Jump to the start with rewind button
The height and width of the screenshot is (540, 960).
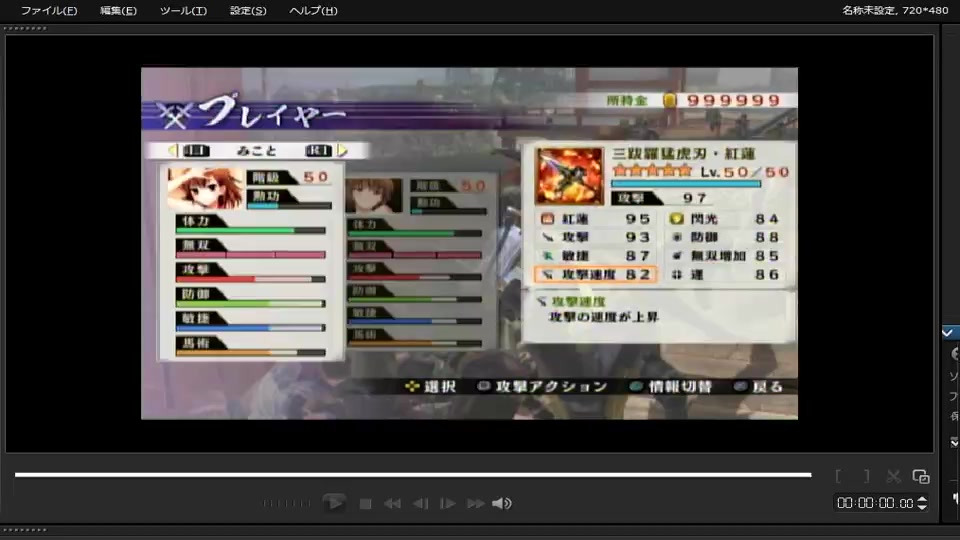[392, 504]
